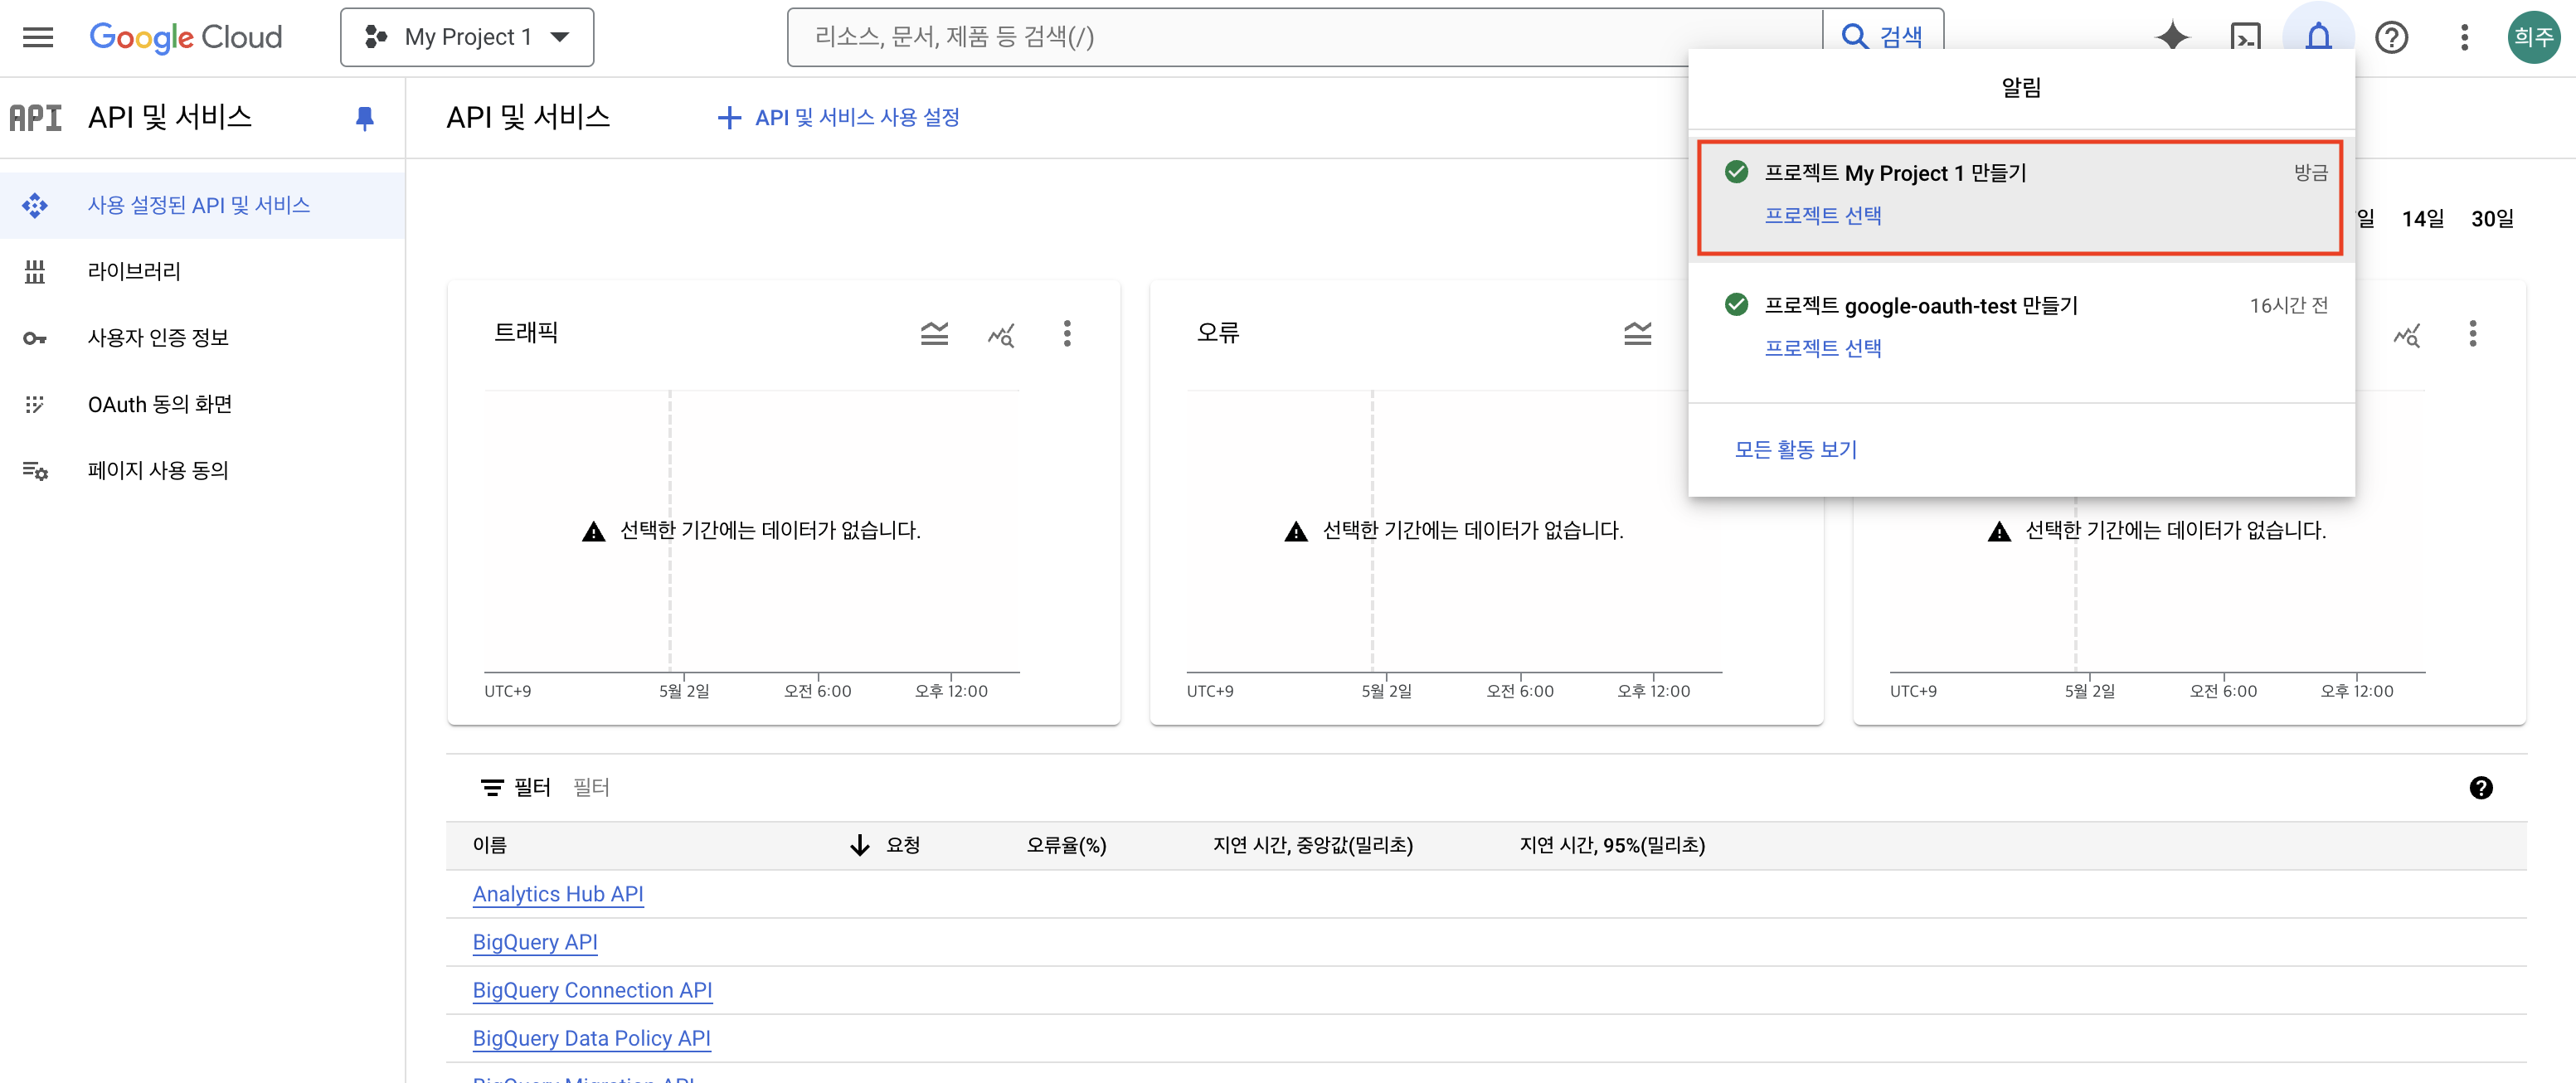Open the BigQuery Connection API link
The width and height of the screenshot is (2576, 1083).
click(592, 990)
